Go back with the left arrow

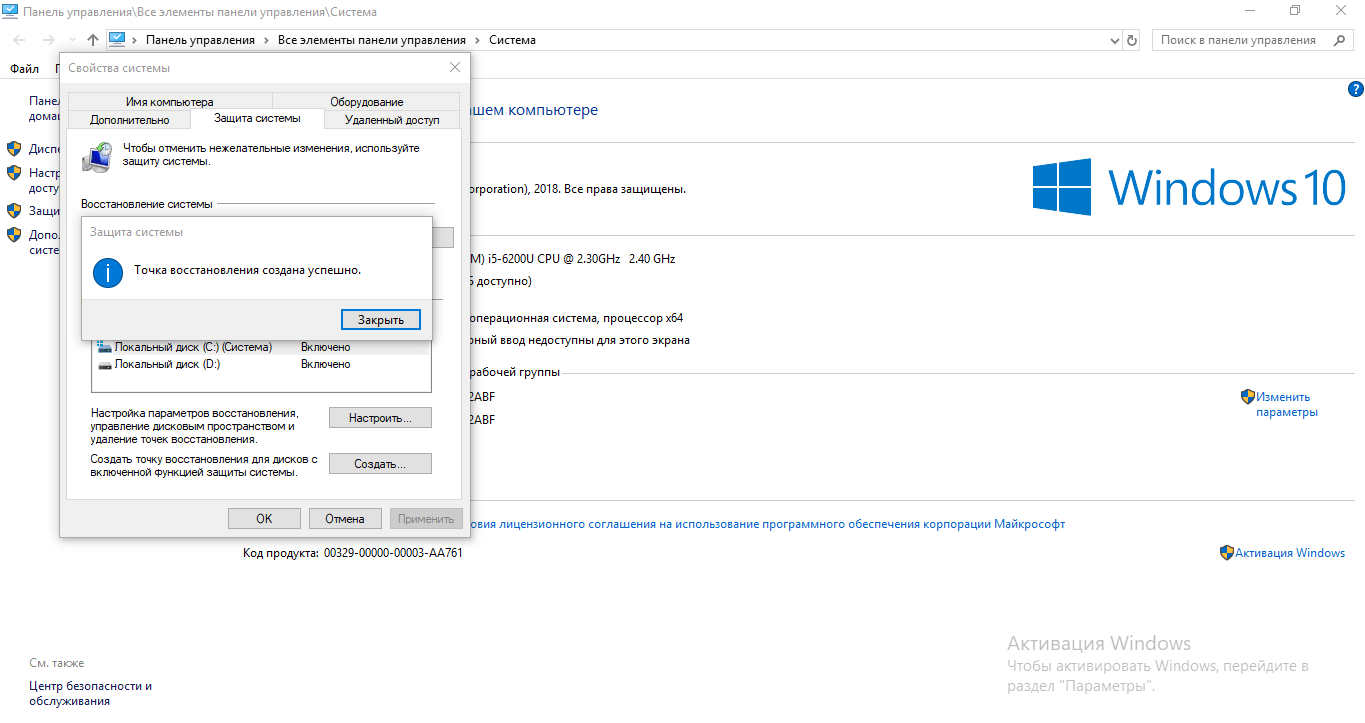point(20,40)
